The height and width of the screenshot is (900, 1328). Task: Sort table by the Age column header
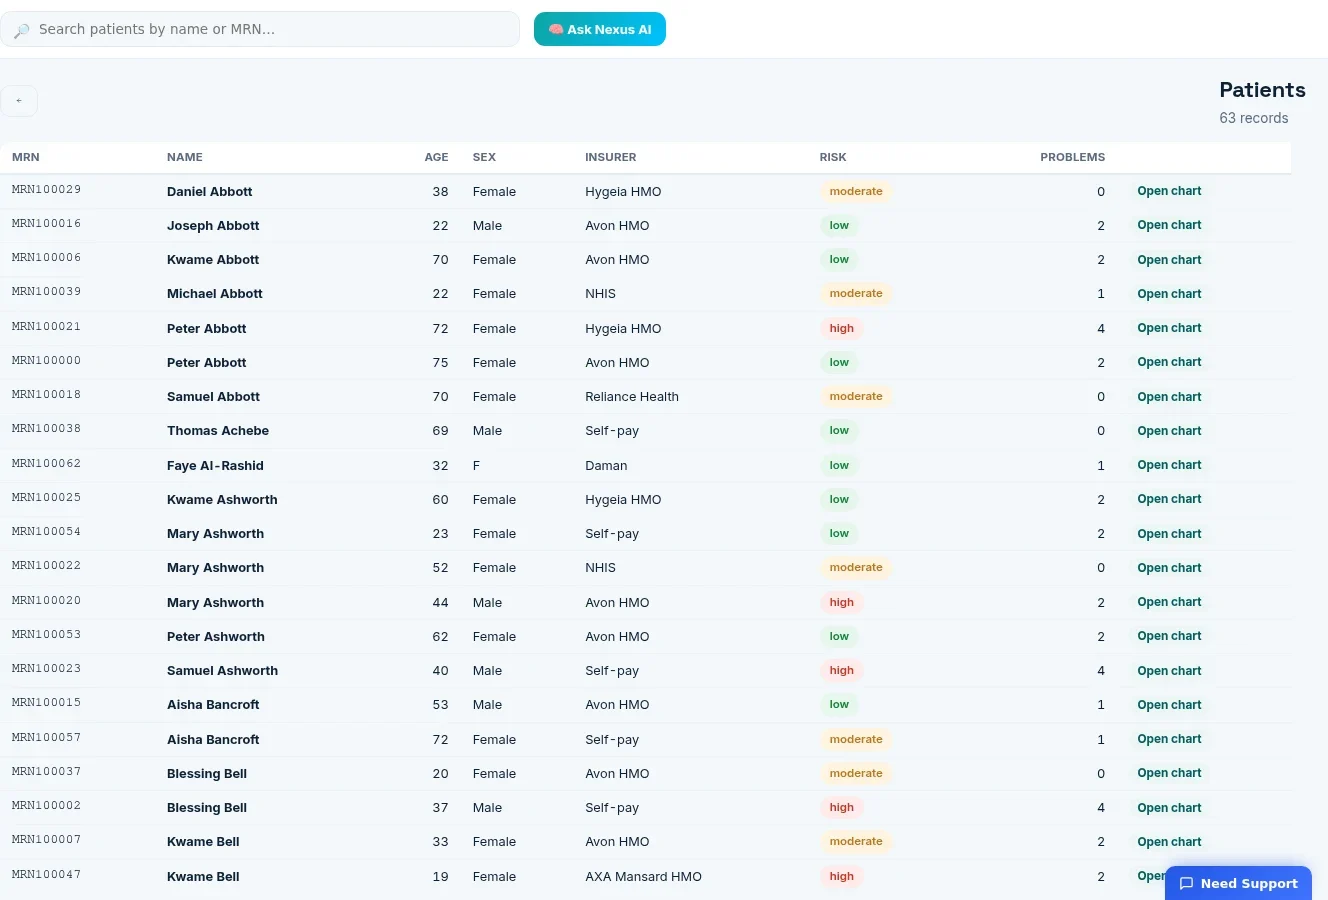pyautogui.click(x=436, y=157)
